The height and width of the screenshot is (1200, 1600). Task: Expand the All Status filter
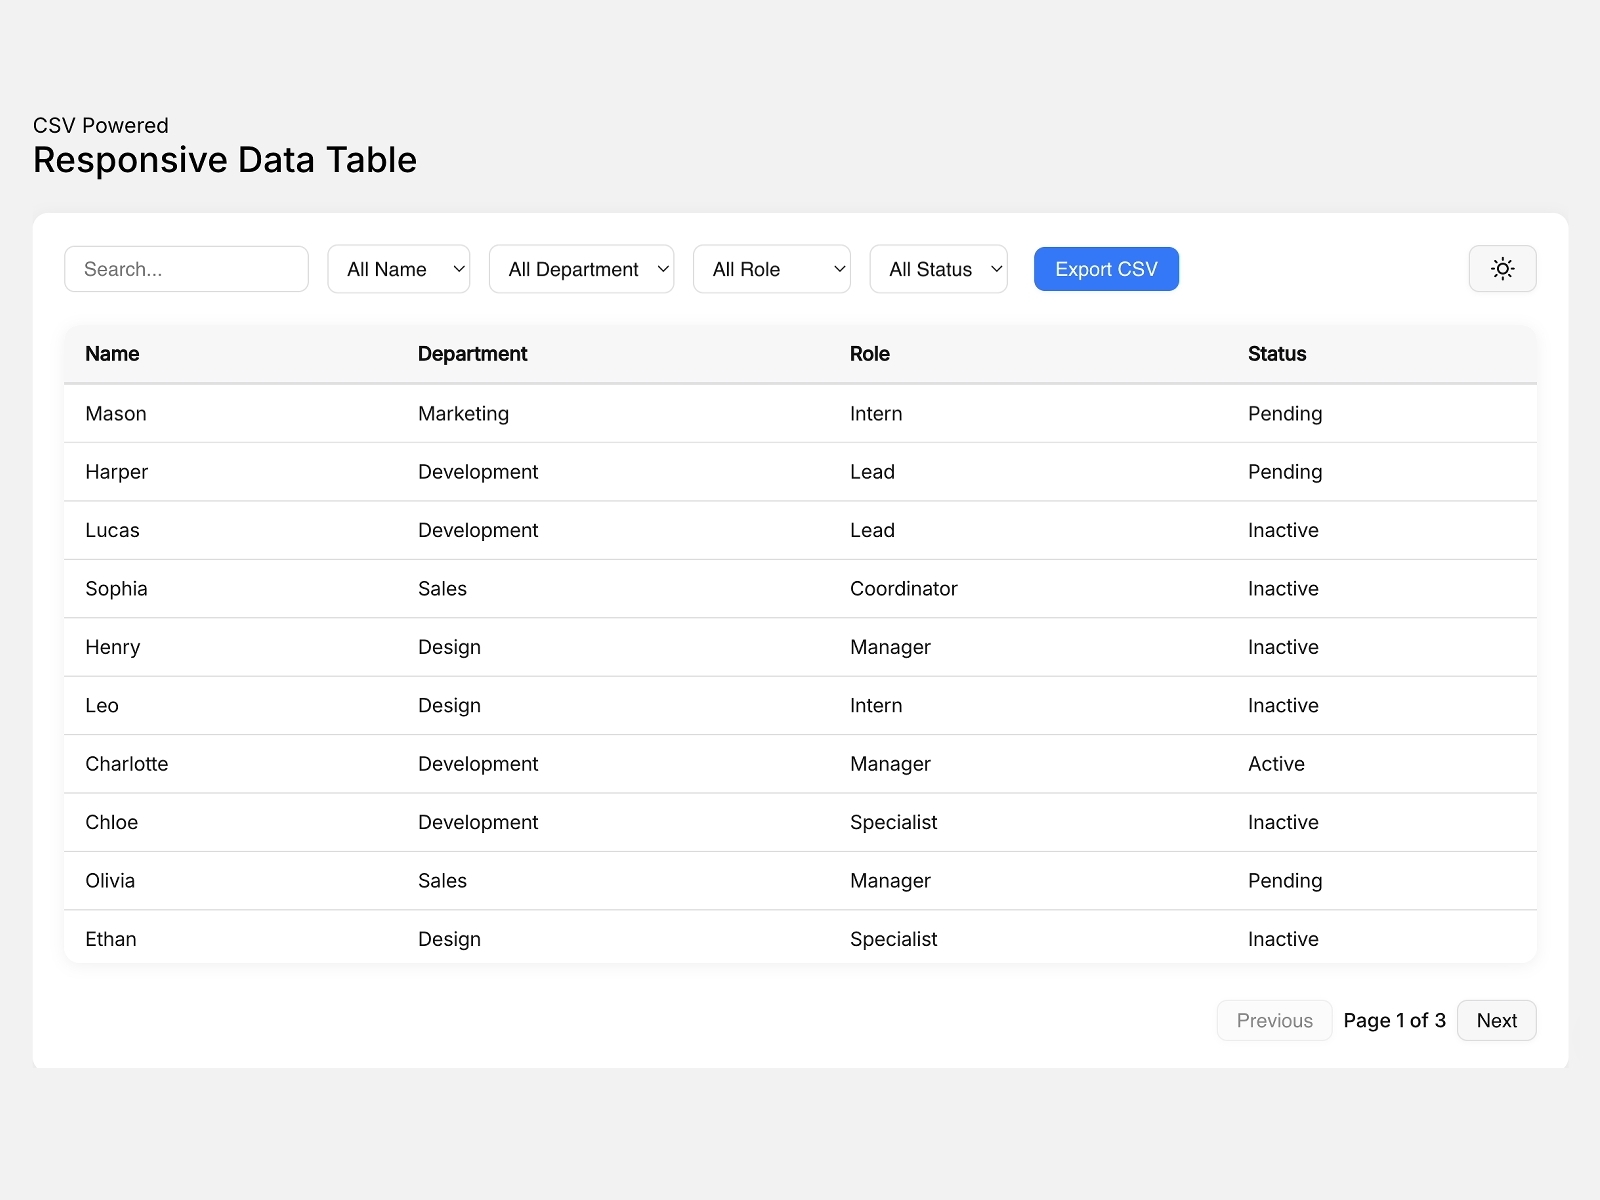(938, 269)
